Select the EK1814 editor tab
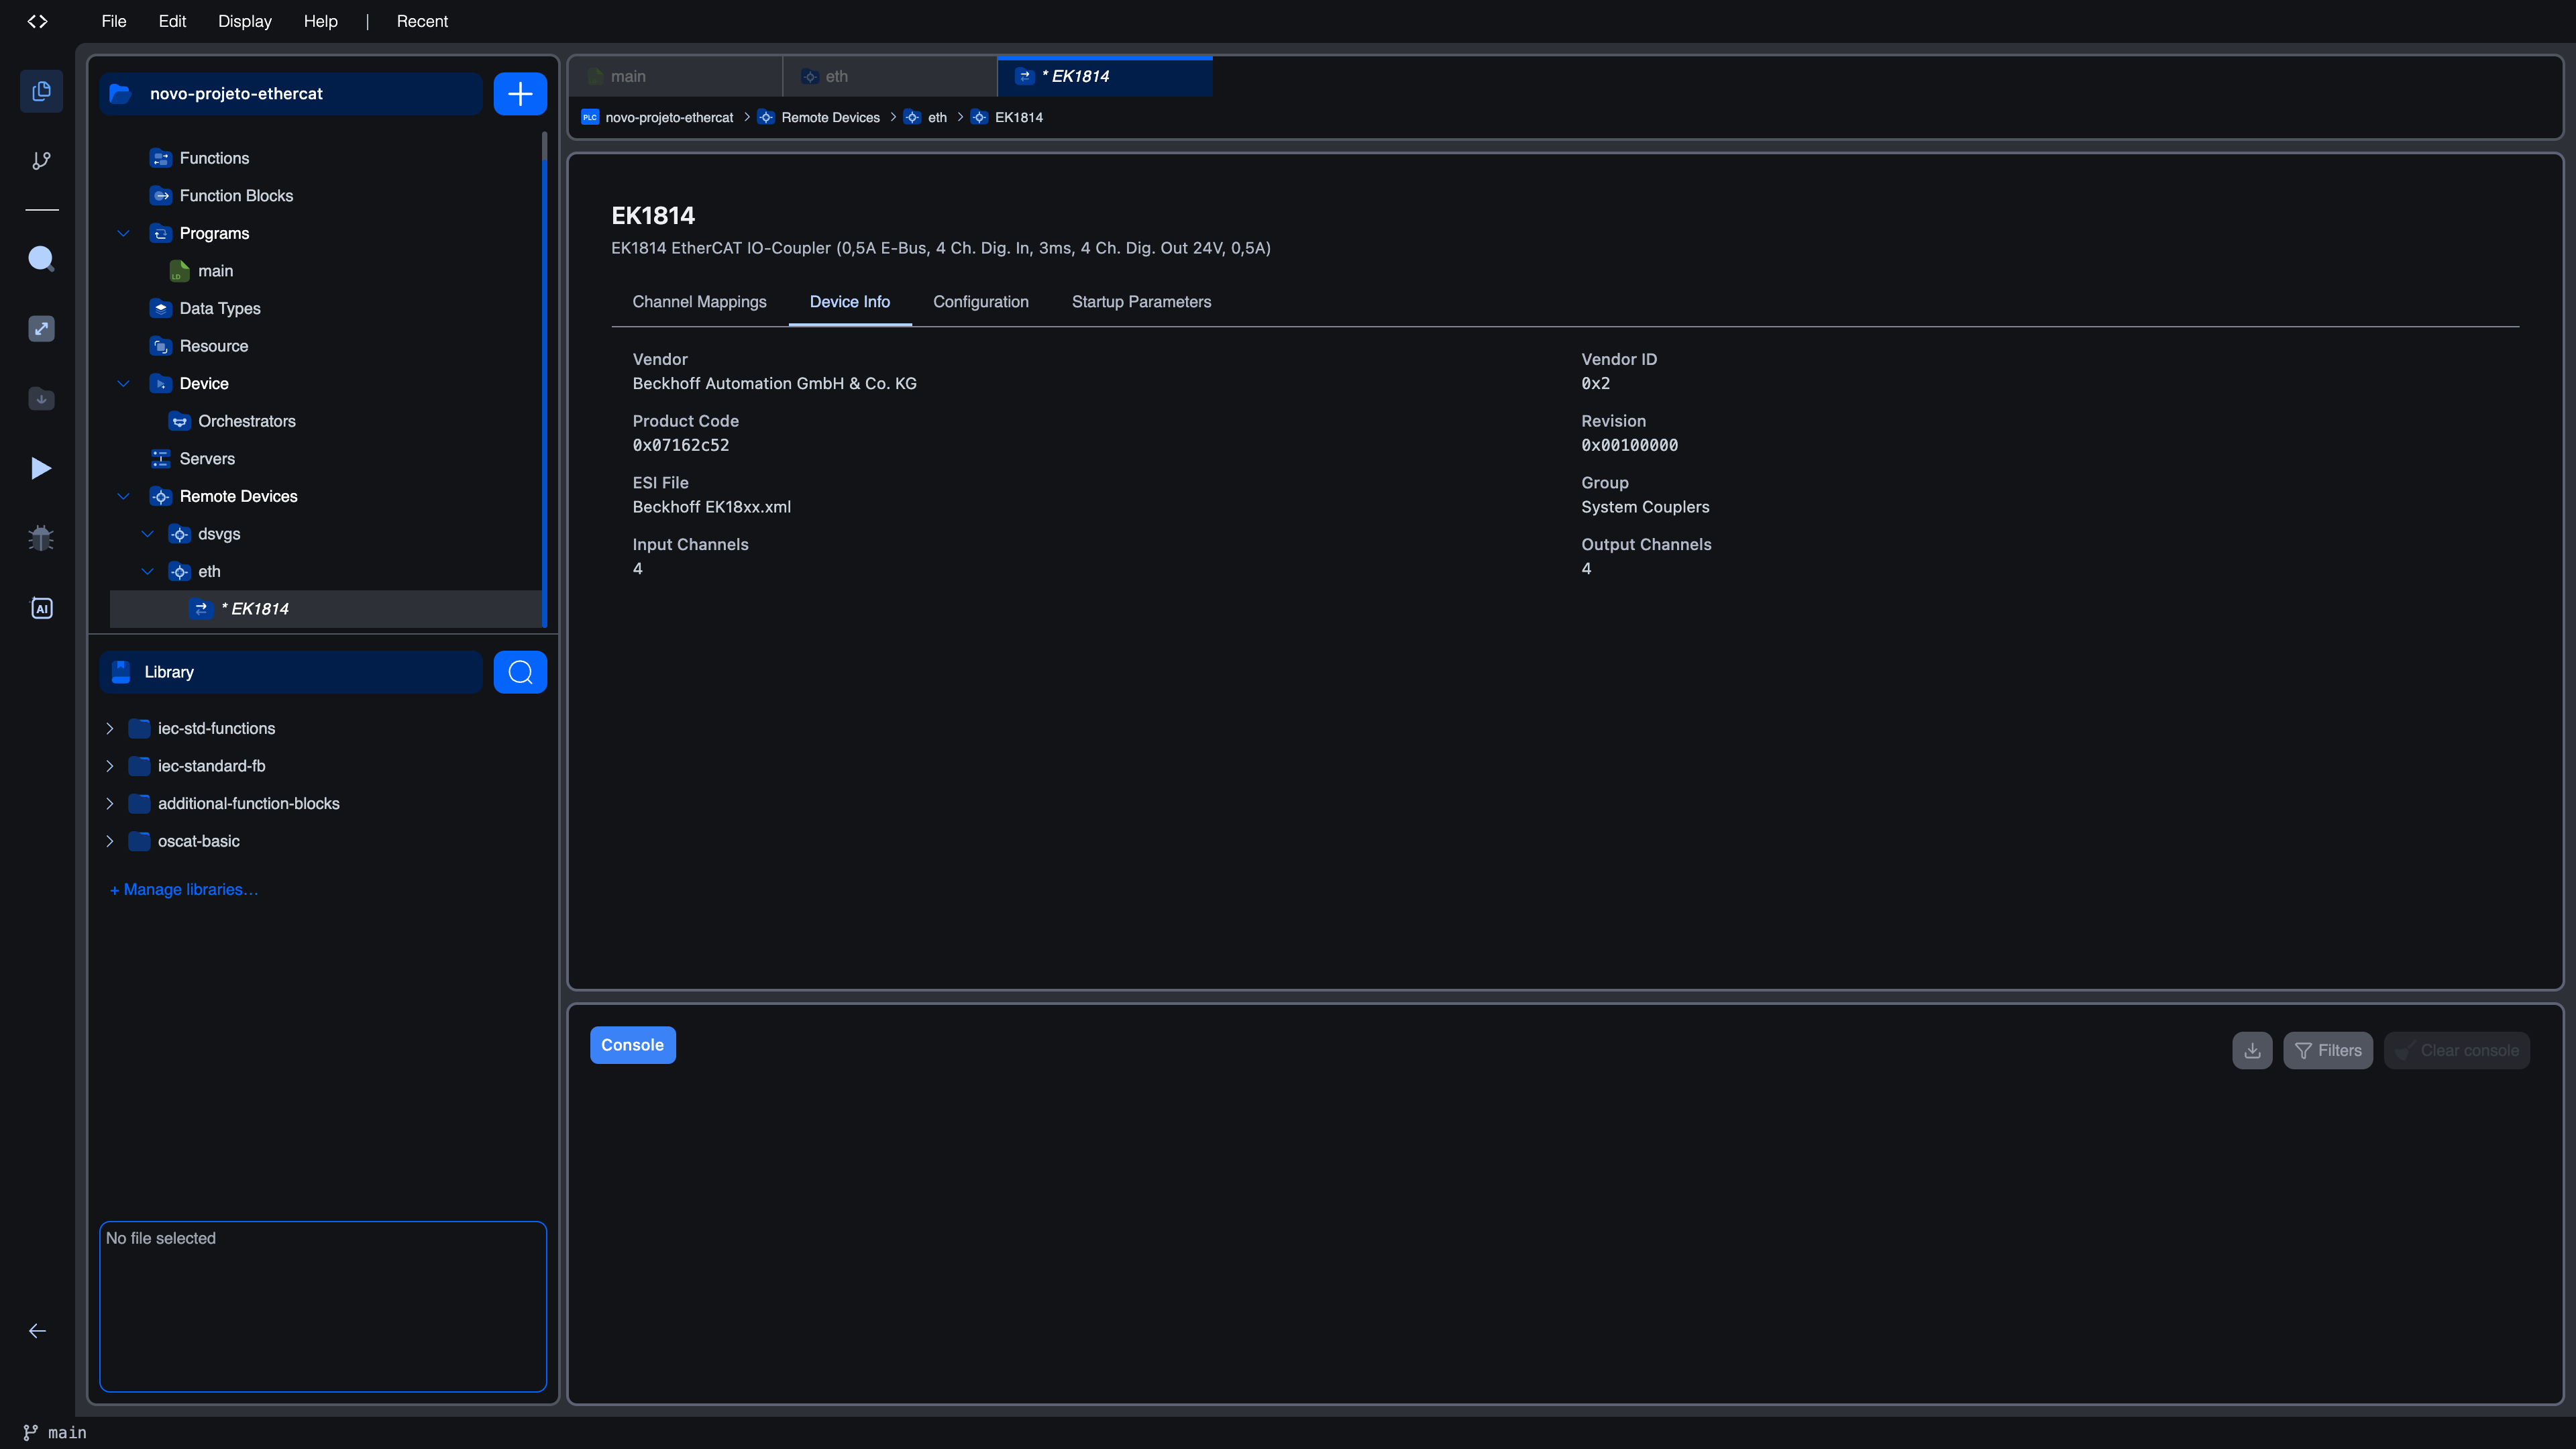The image size is (2576, 1449). pos(1105,77)
